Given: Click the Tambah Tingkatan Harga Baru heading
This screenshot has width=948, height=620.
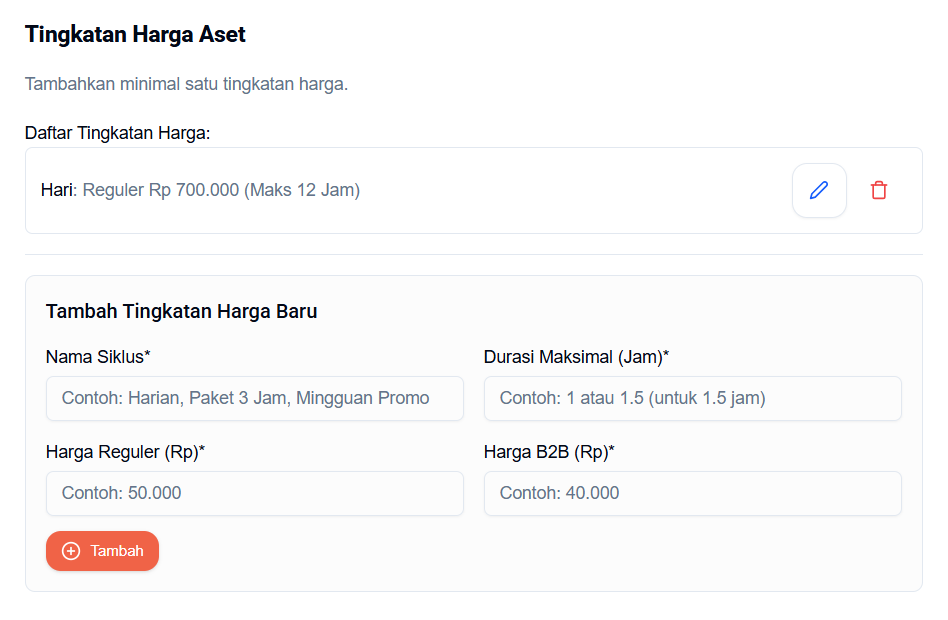Looking at the screenshot, I should coord(181,311).
